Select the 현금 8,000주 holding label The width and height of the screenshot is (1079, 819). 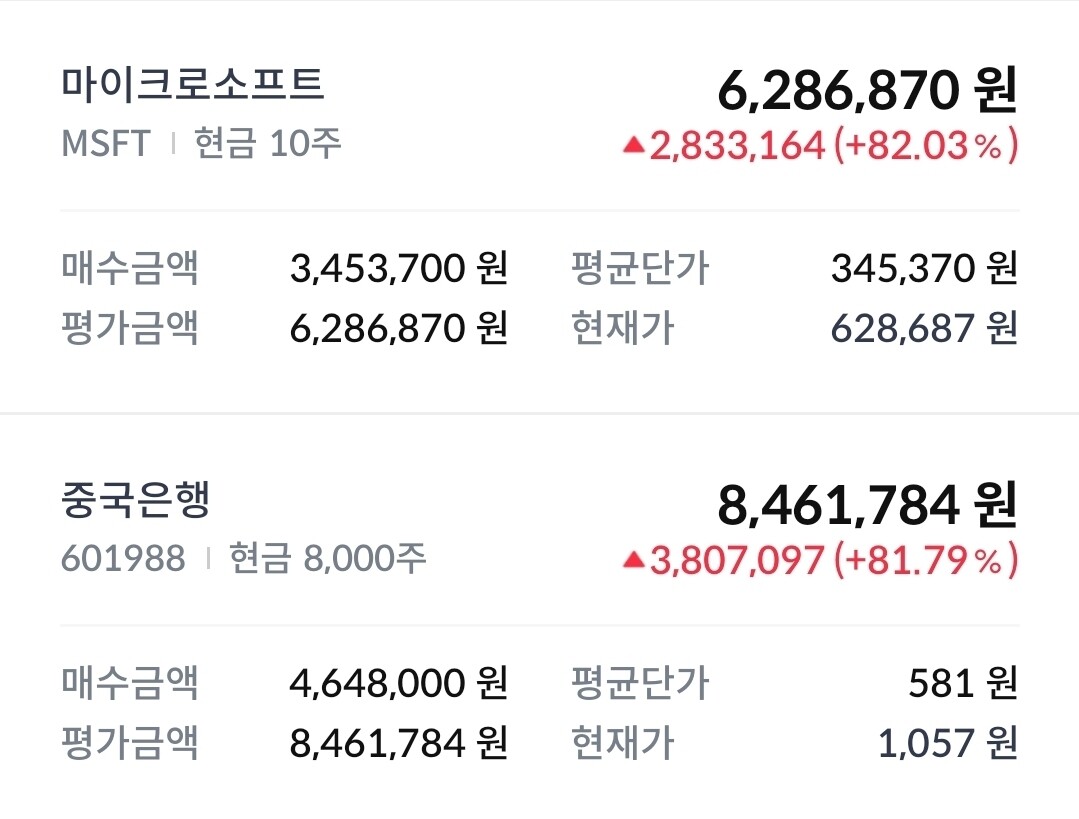[x=328, y=558]
